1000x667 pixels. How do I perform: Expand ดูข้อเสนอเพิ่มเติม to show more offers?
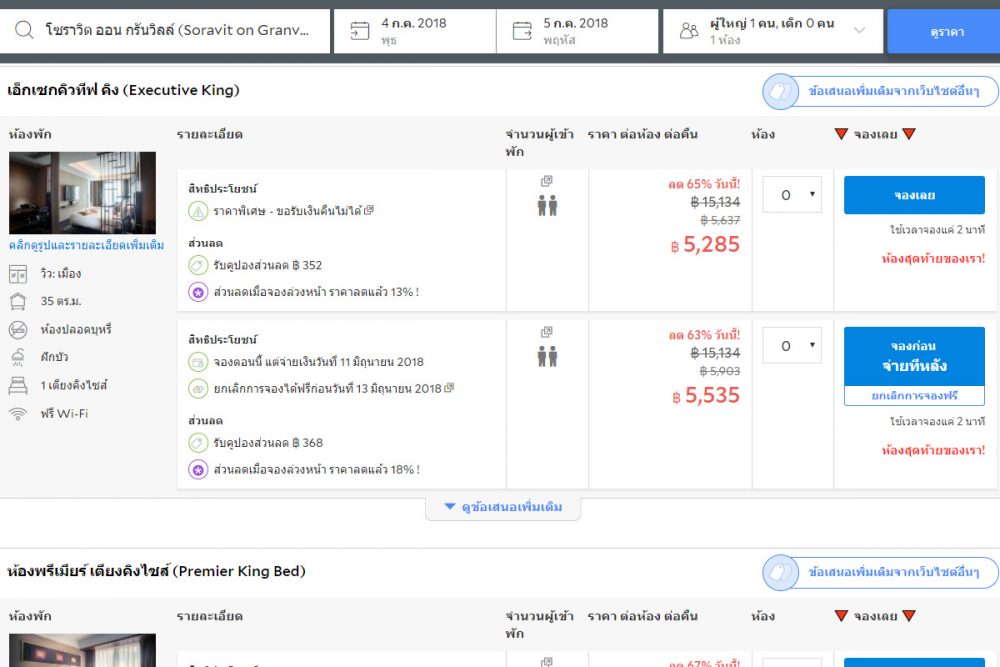point(503,508)
